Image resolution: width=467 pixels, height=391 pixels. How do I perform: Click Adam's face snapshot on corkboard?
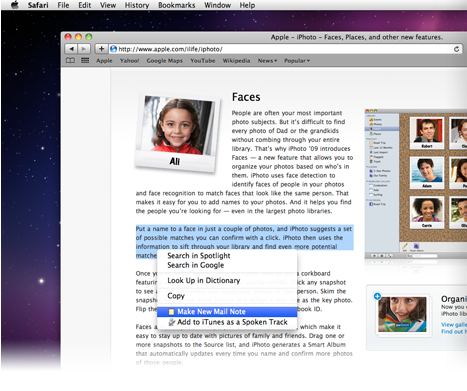pyautogui.click(x=427, y=172)
